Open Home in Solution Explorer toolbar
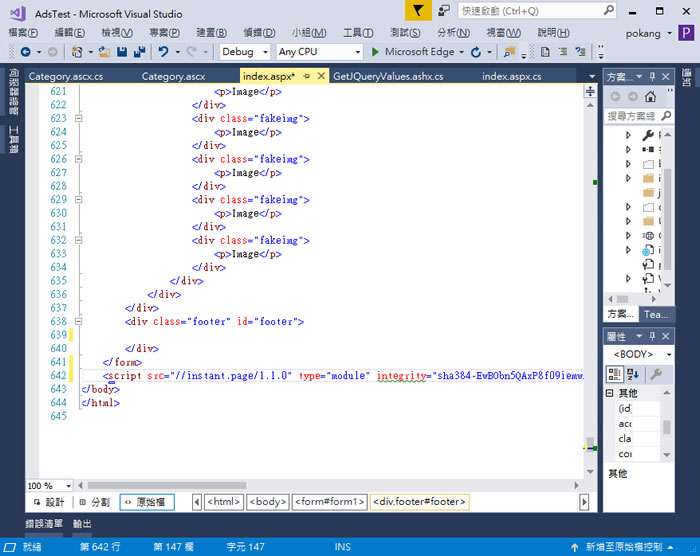This screenshot has height=556, width=700. 650,96
